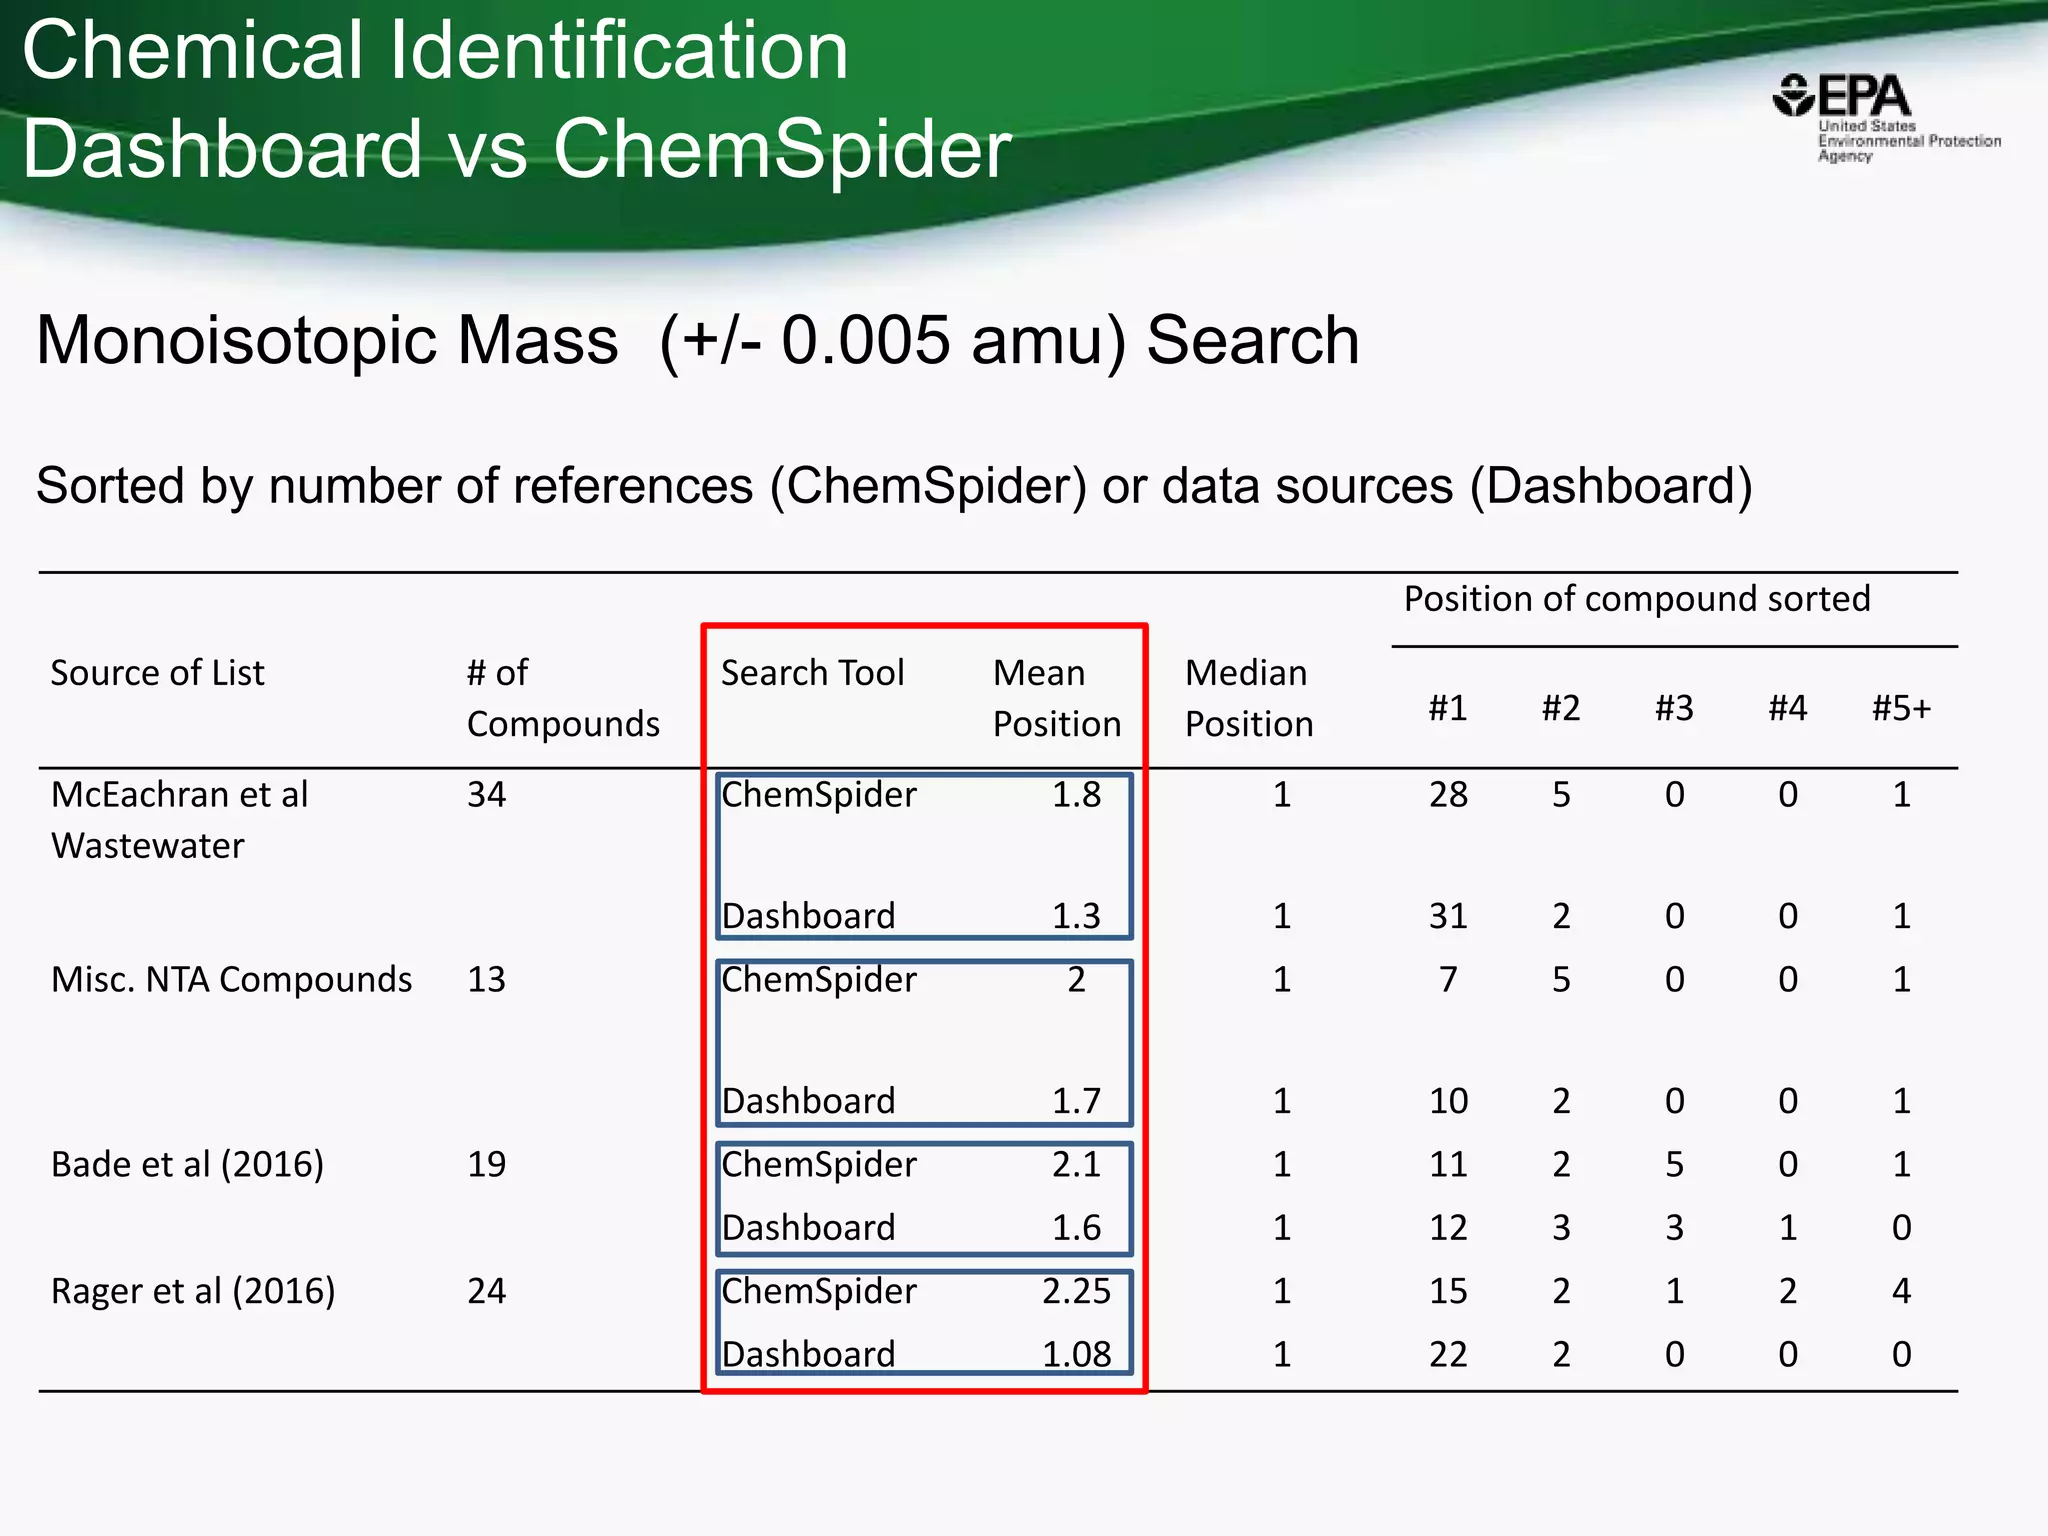Click the 'Search Tool' column header
This screenshot has width=2048, height=1536.
(x=812, y=673)
